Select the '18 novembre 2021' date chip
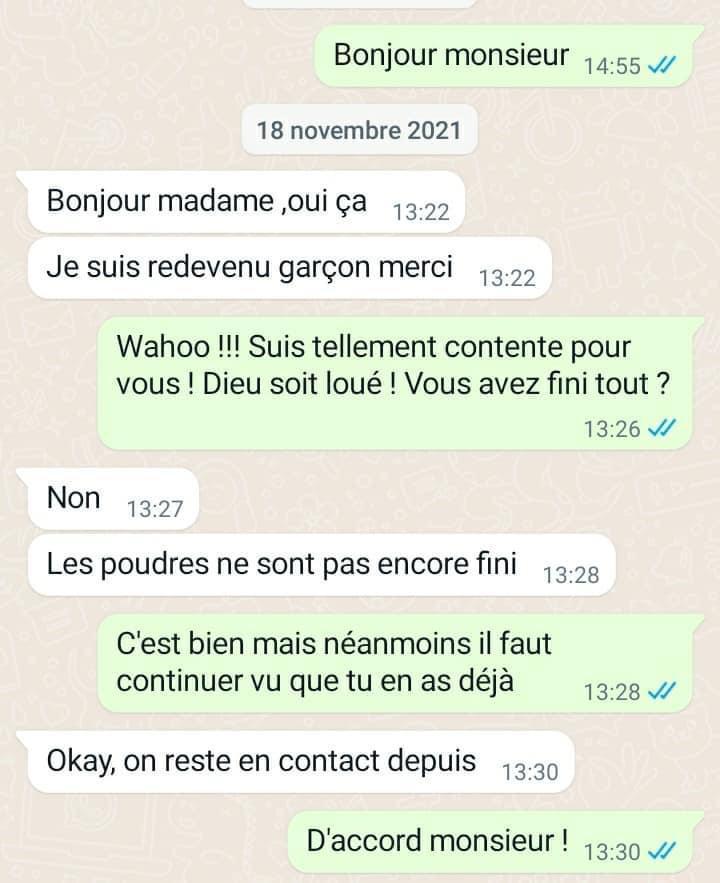This screenshot has height=883, width=720. pos(359,130)
